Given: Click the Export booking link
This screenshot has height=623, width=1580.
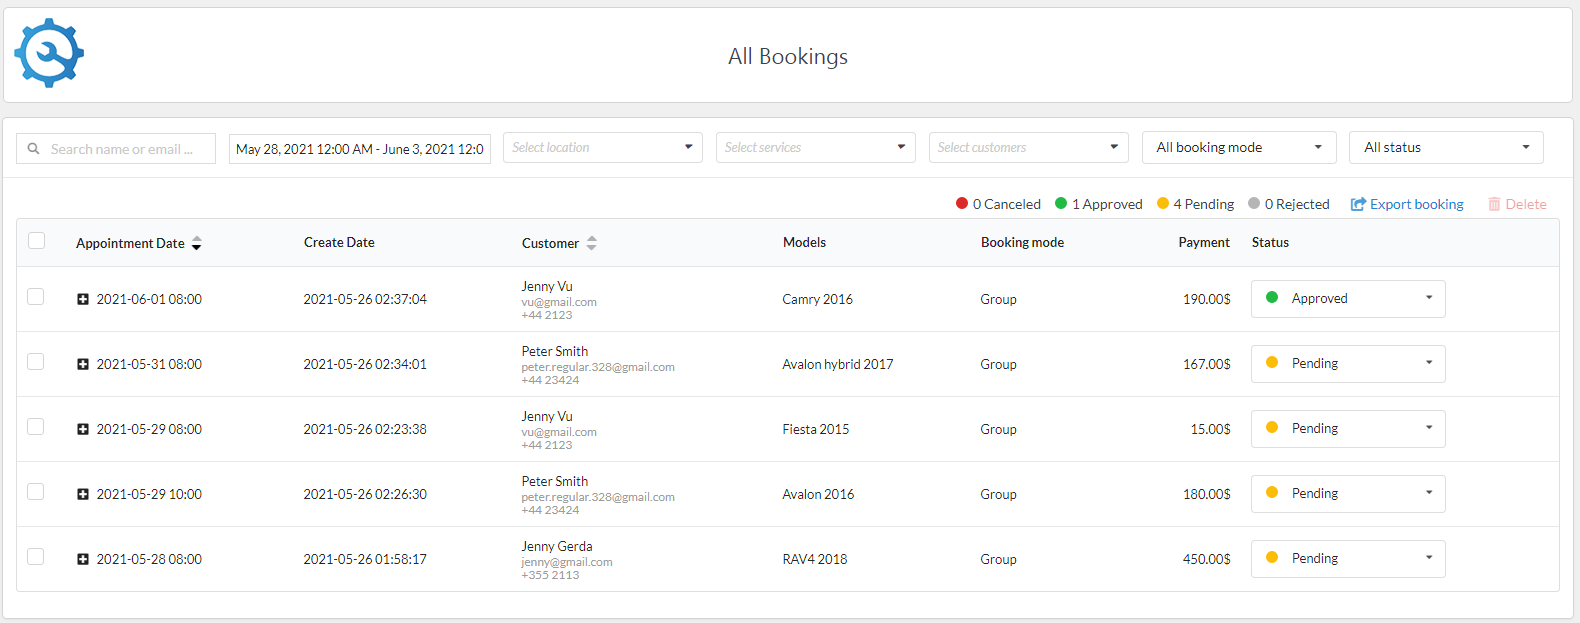Looking at the screenshot, I should tap(1416, 204).
